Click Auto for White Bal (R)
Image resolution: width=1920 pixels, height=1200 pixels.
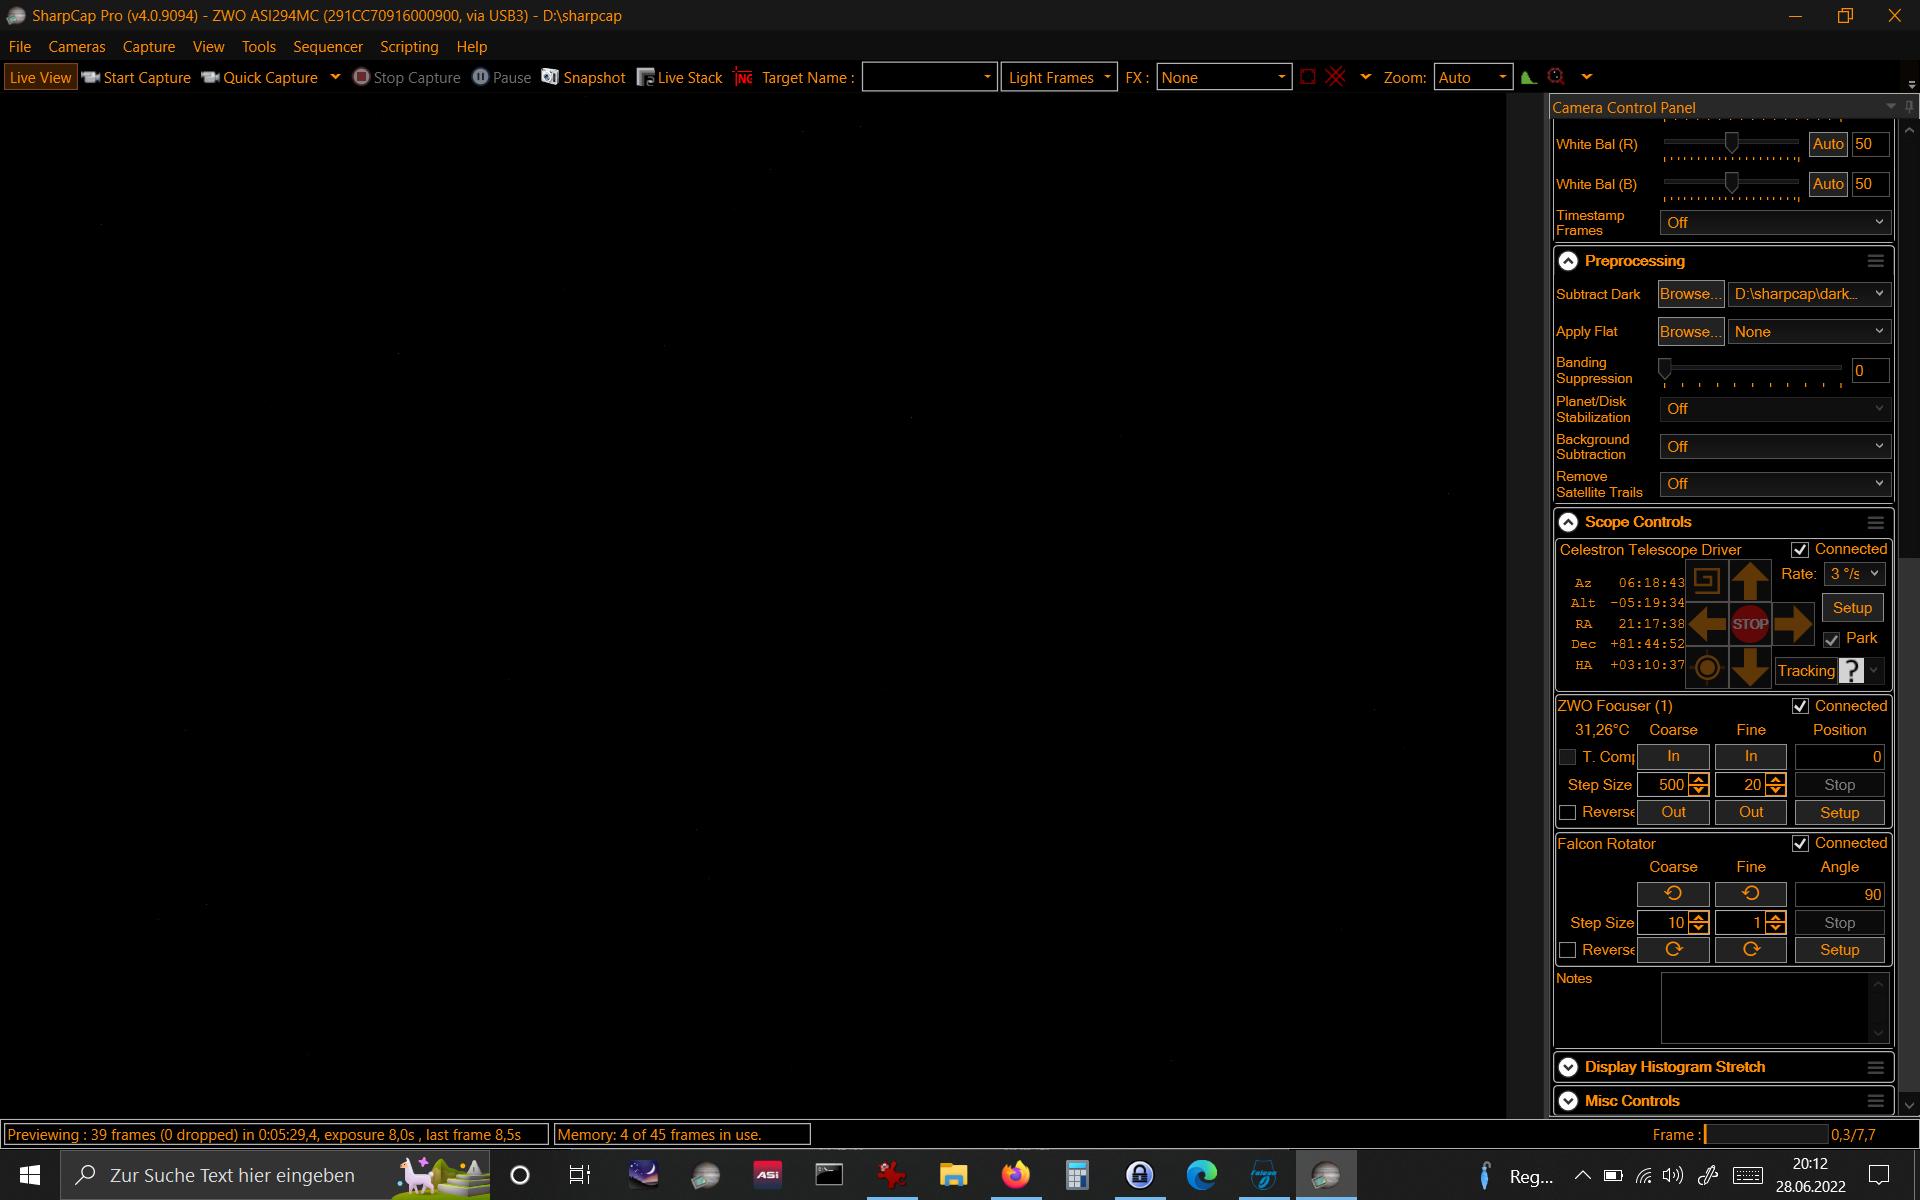tap(1828, 144)
